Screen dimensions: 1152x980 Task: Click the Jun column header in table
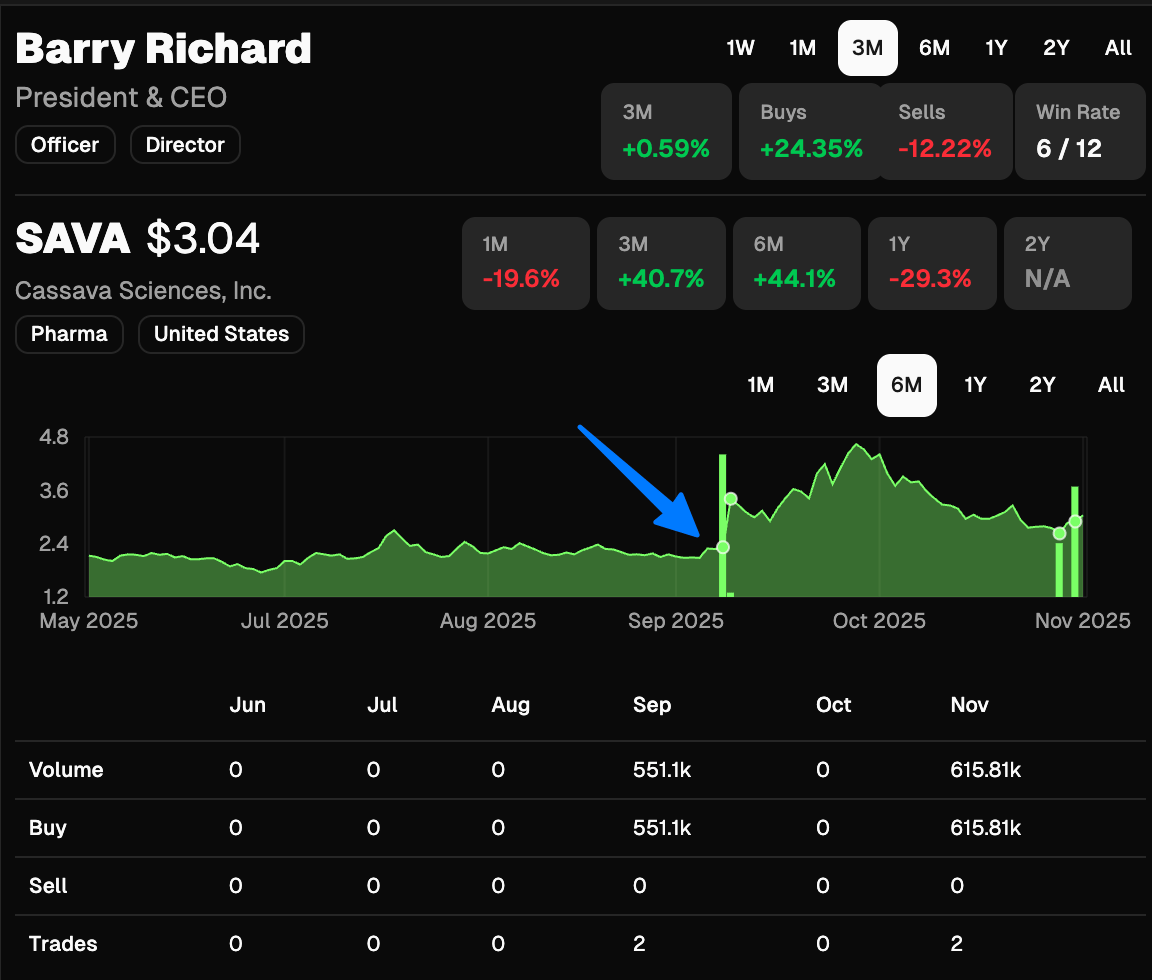[248, 705]
